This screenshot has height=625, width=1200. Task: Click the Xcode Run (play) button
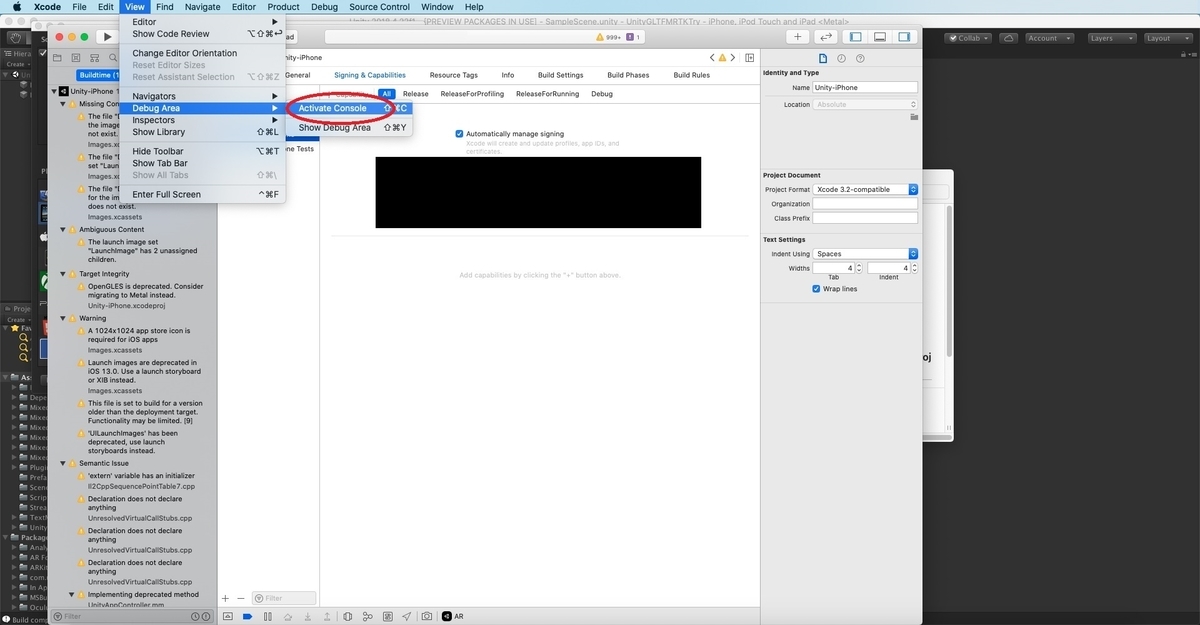tap(108, 37)
